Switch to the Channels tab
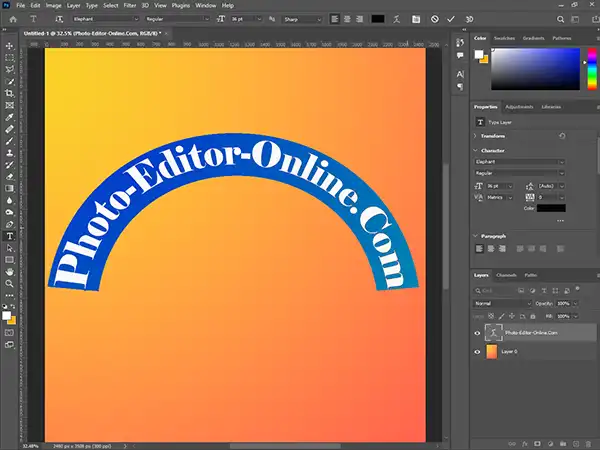This screenshot has height=450, width=600. (506, 275)
